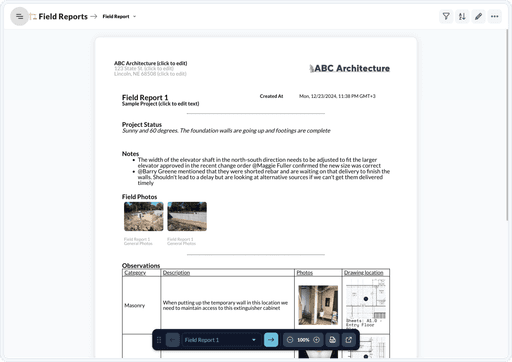Zoom in with the plus icon
Image resolution: width=512 pixels, height=362 pixels.
317,340
